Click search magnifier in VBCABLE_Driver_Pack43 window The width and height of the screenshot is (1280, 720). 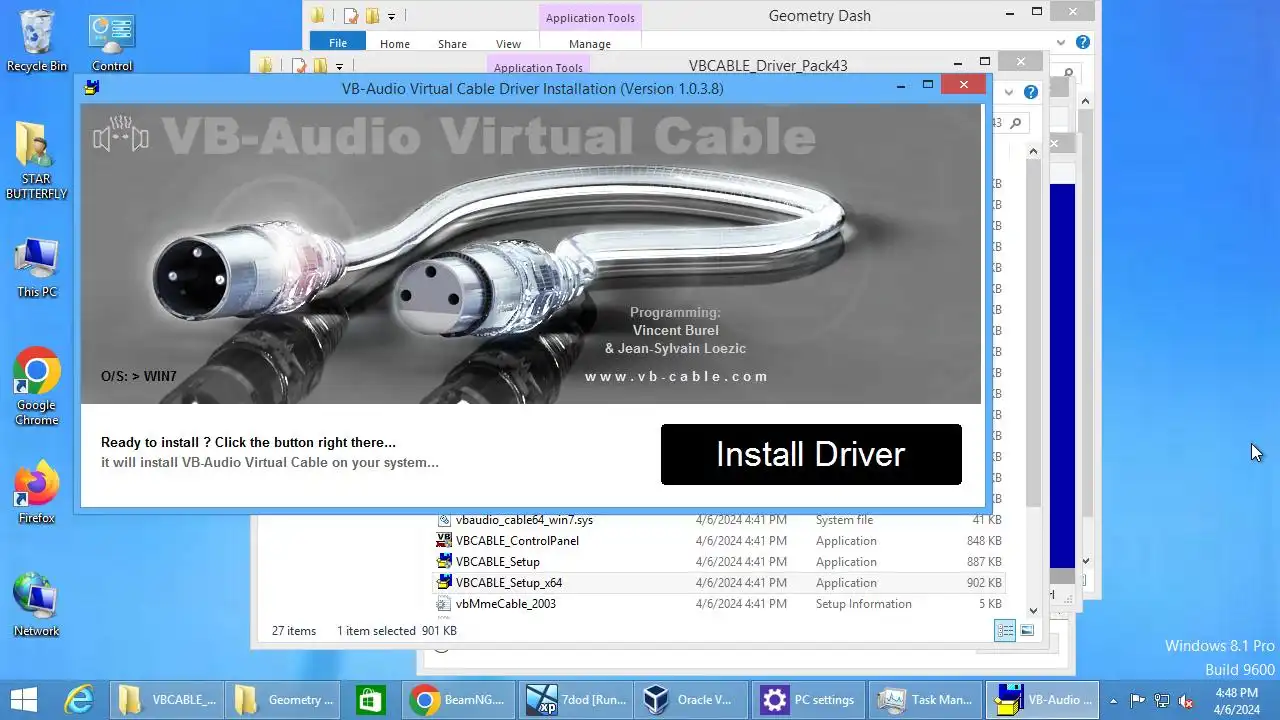[x=1016, y=123]
